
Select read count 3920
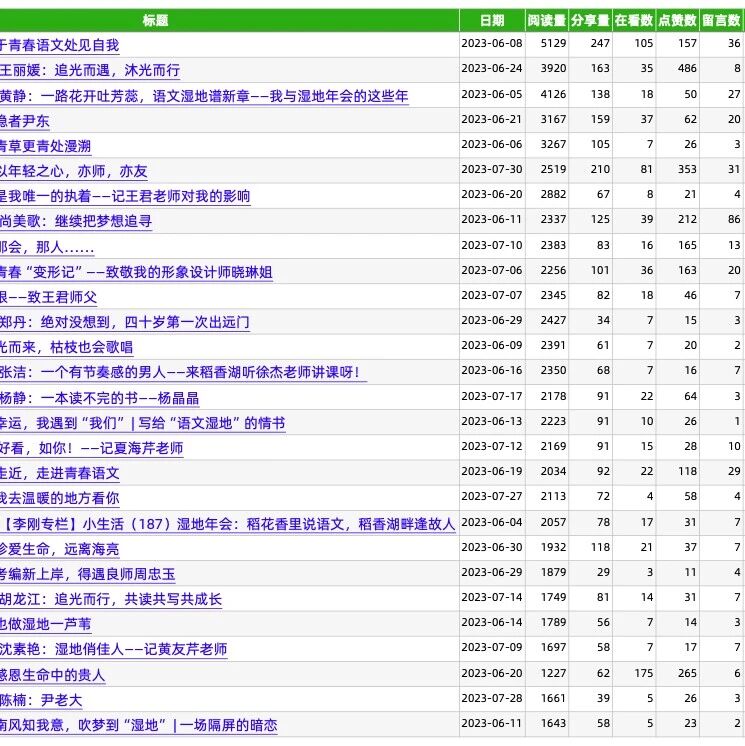pyautogui.click(x=553, y=69)
